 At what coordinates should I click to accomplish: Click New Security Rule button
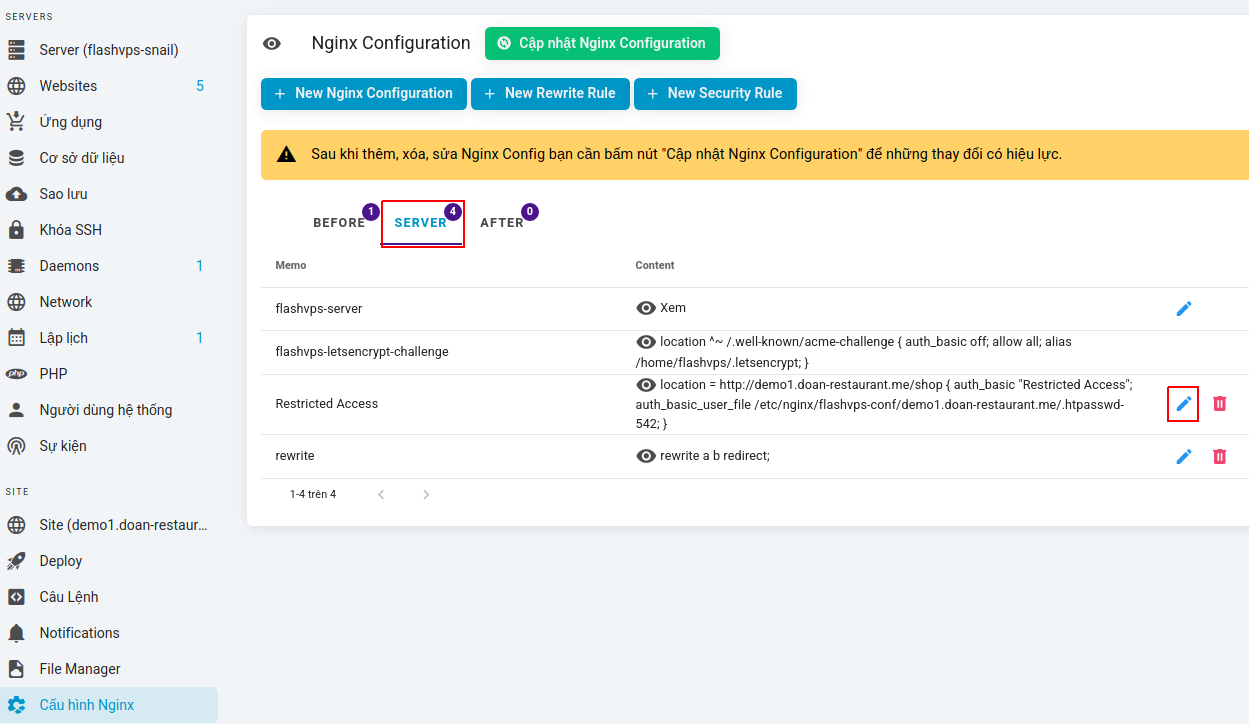click(x=714, y=93)
